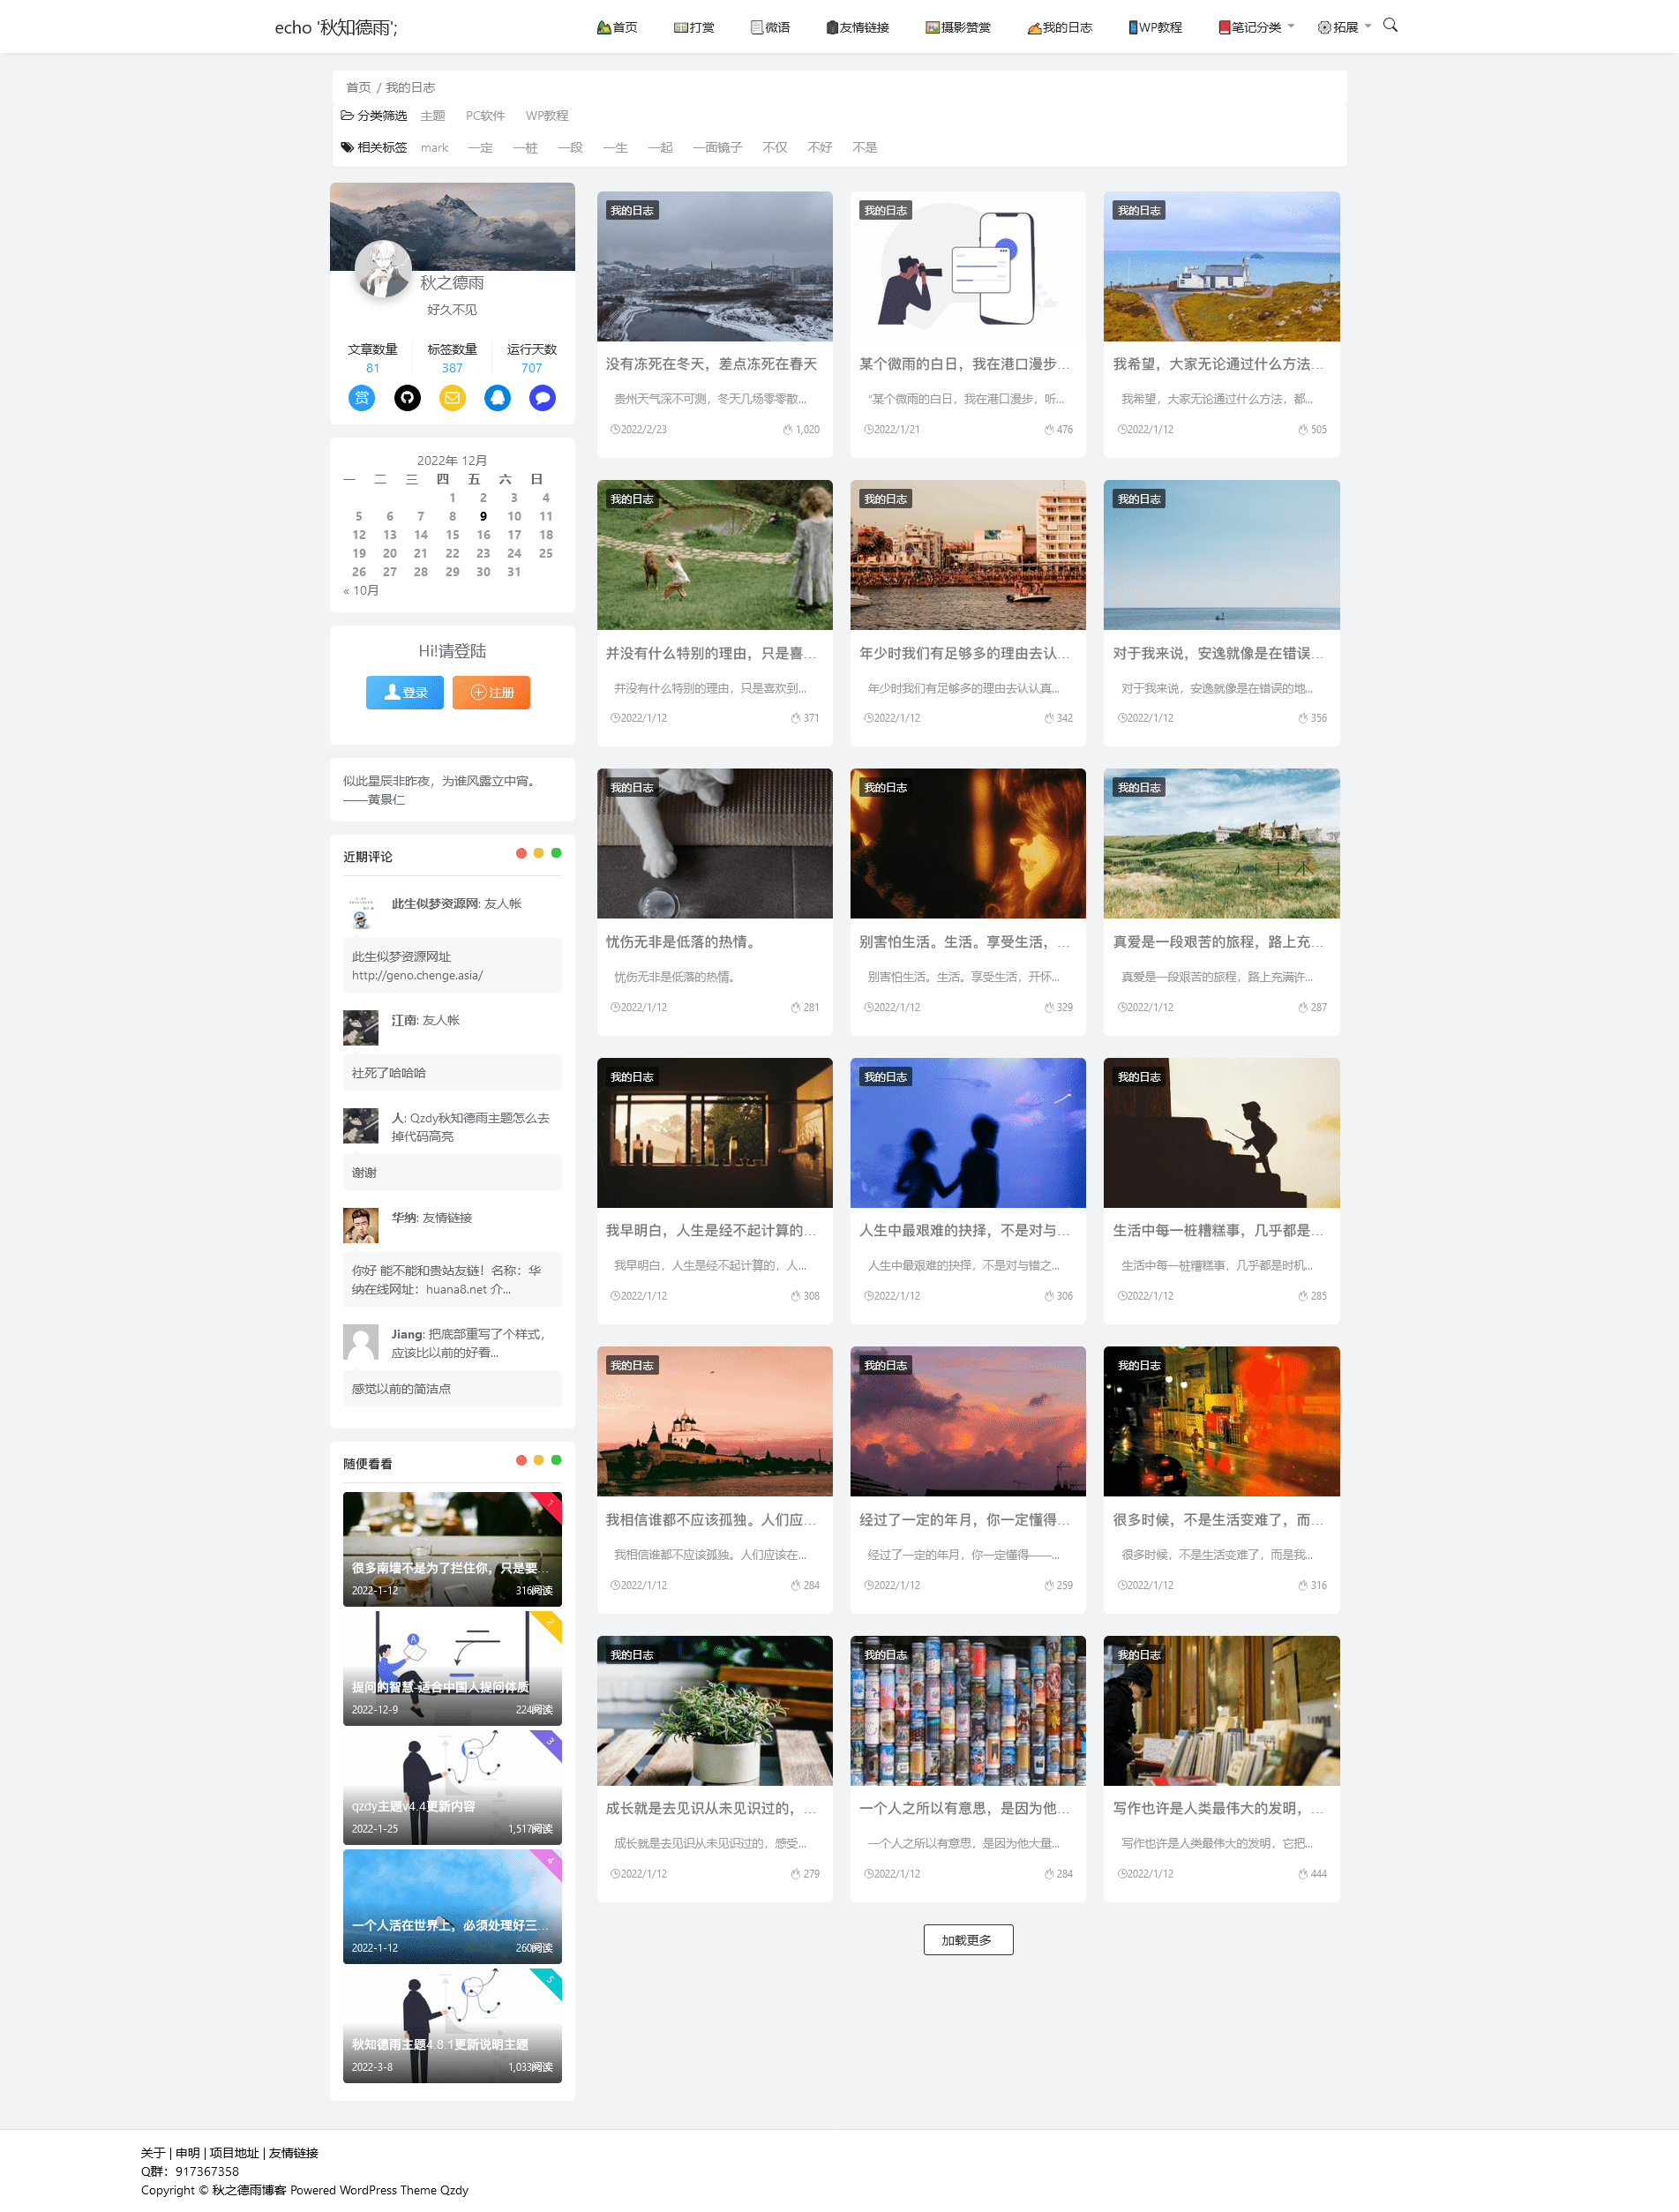Open post 生活中每一桩糟糕事

1218,1230
